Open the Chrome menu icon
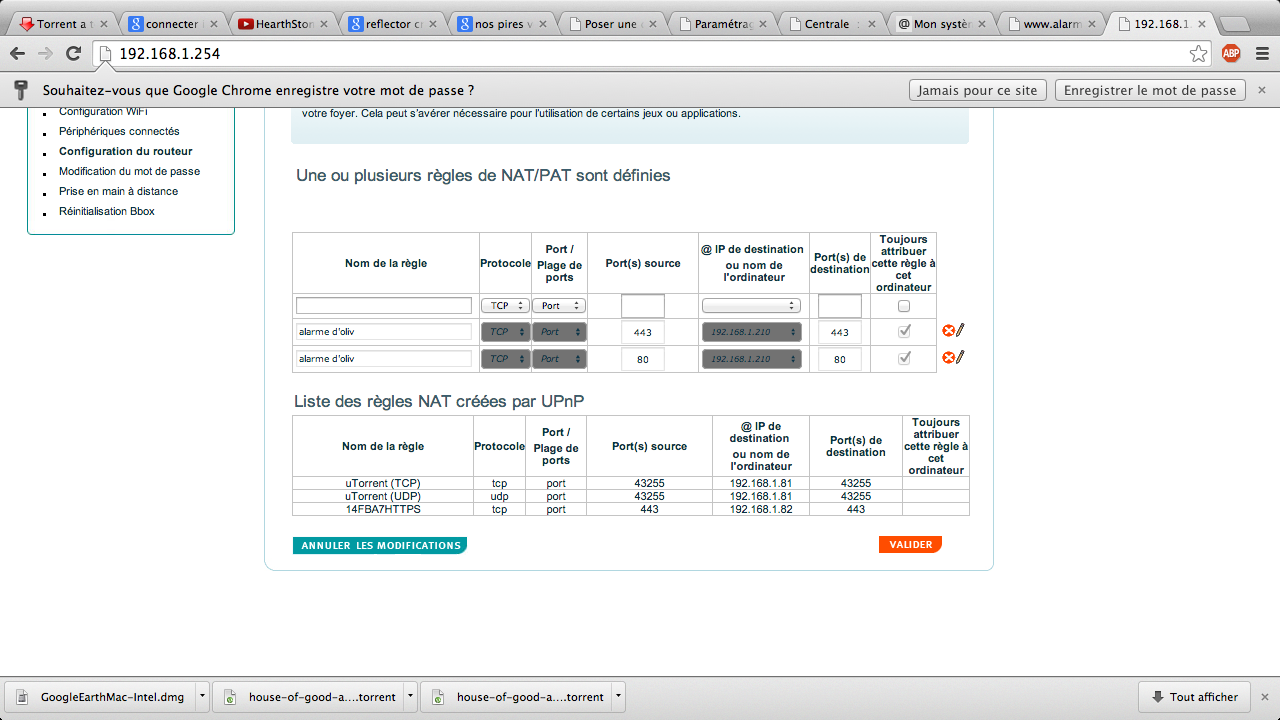Screen dimensions: 1280x720 pos(1261,54)
